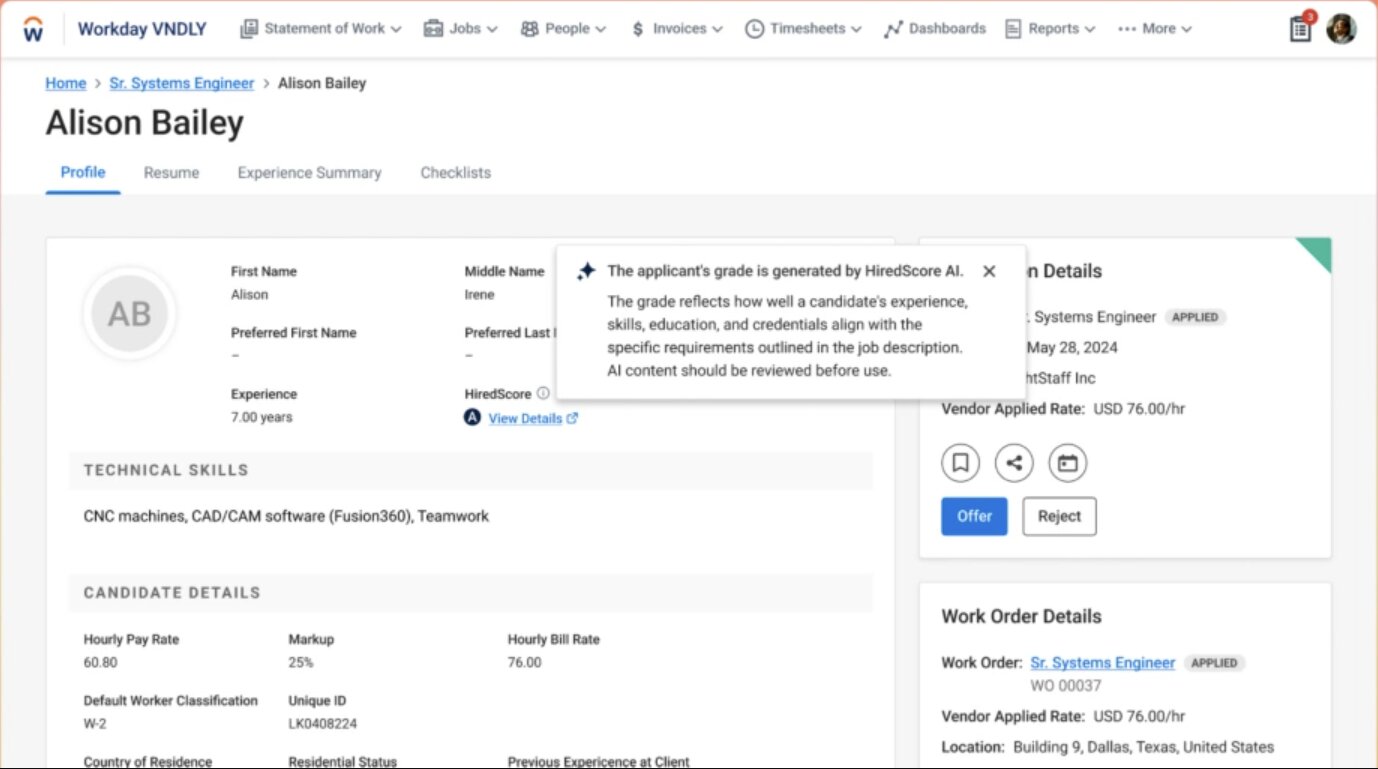This screenshot has width=1378, height=769.
Task: Expand the Statement of Work menu
Action: pyautogui.click(x=321, y=29)
